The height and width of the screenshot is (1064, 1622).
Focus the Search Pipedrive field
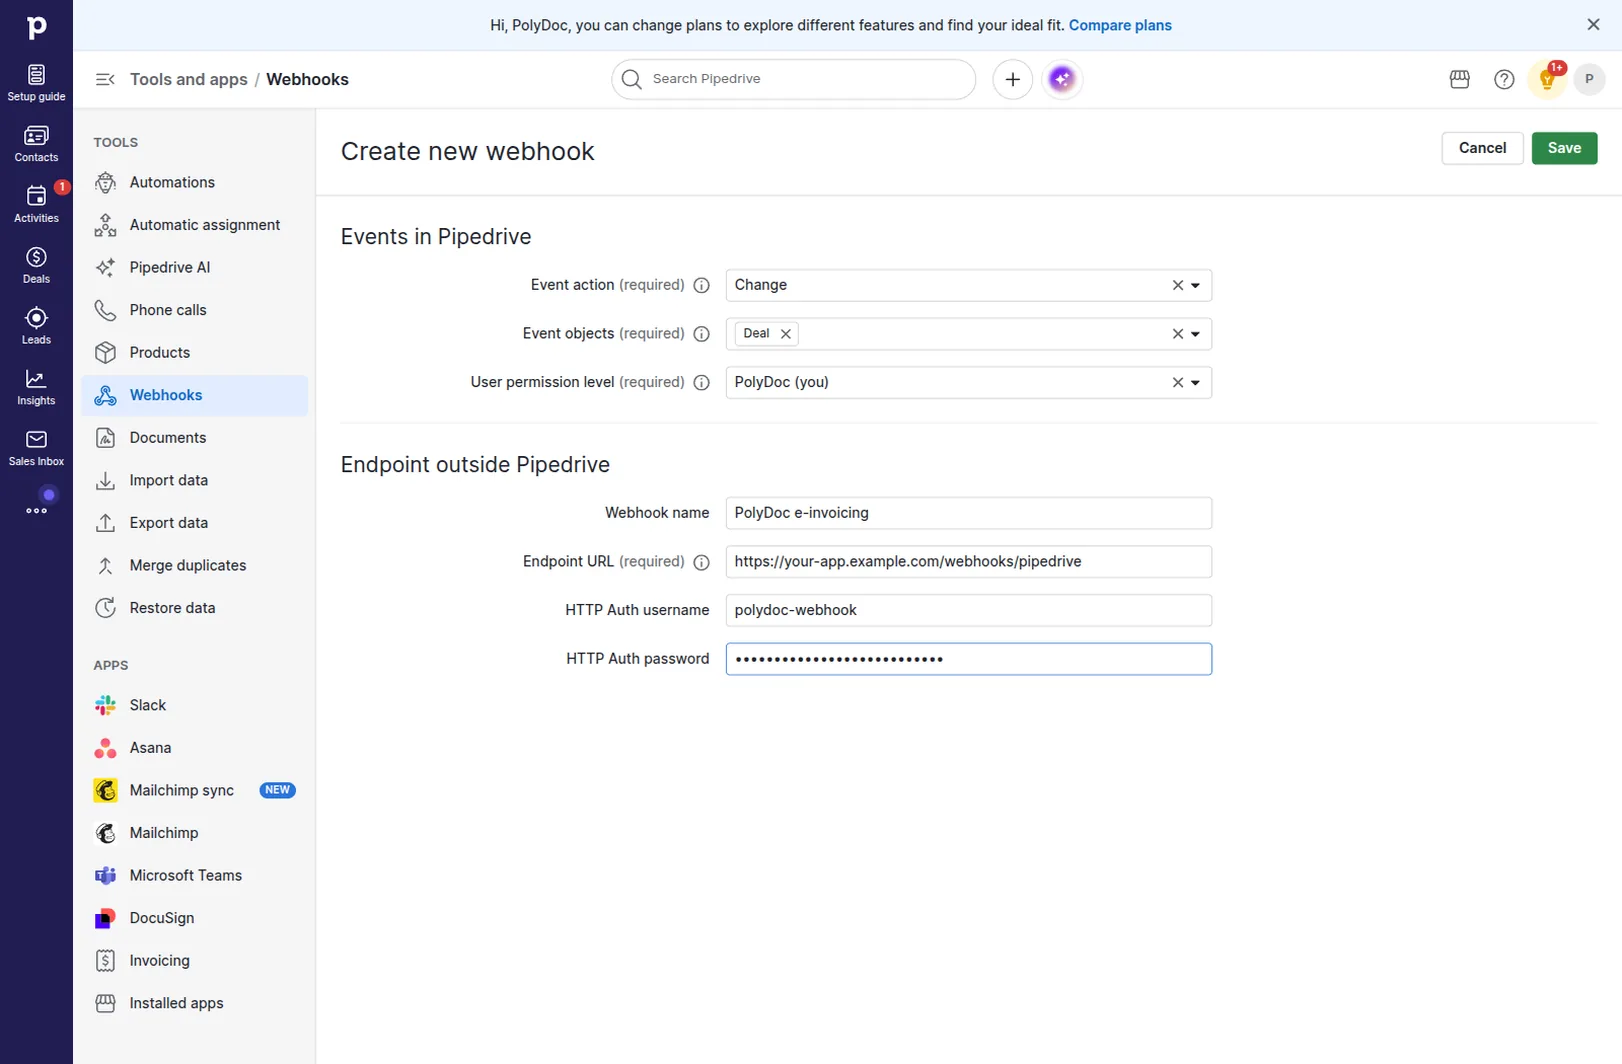[794, 79]
